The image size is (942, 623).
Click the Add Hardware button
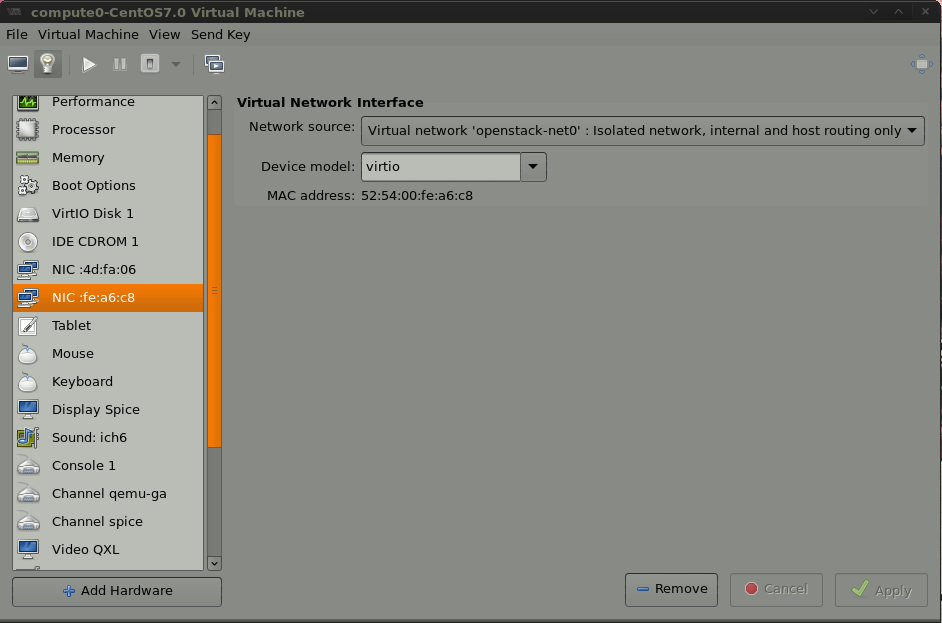pyautogui.click(x=117, y=591)
